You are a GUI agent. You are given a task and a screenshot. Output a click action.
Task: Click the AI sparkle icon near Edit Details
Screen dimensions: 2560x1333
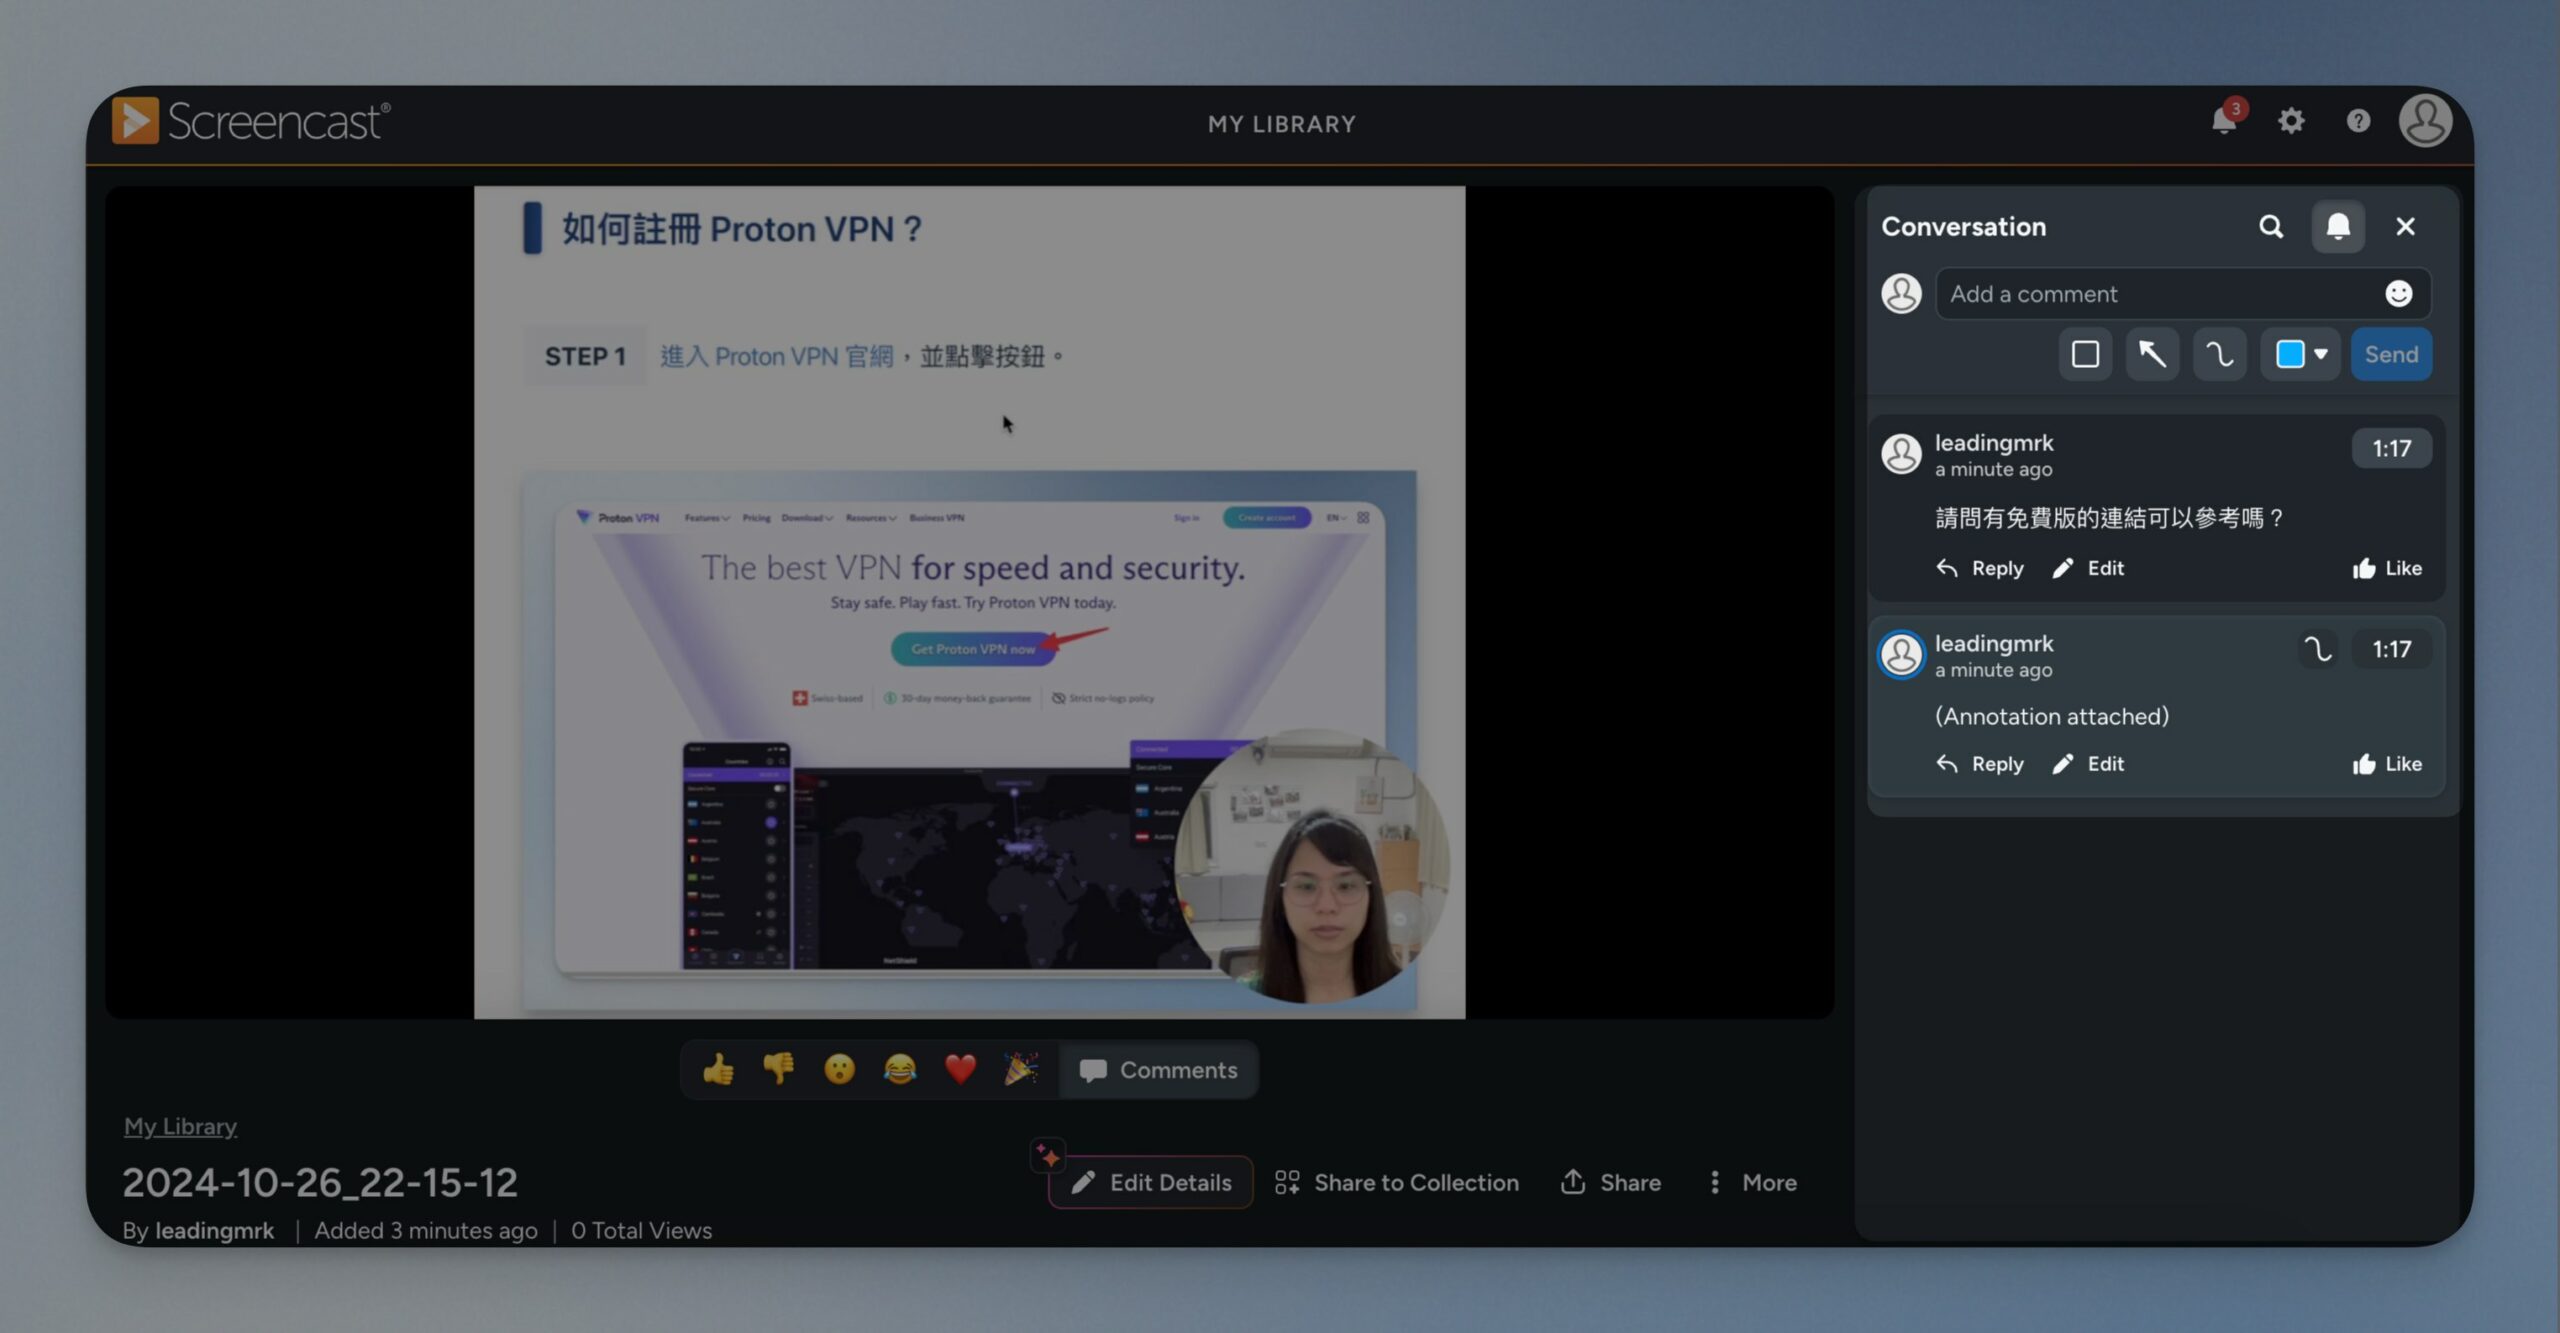click(x=1047, y=1155)
